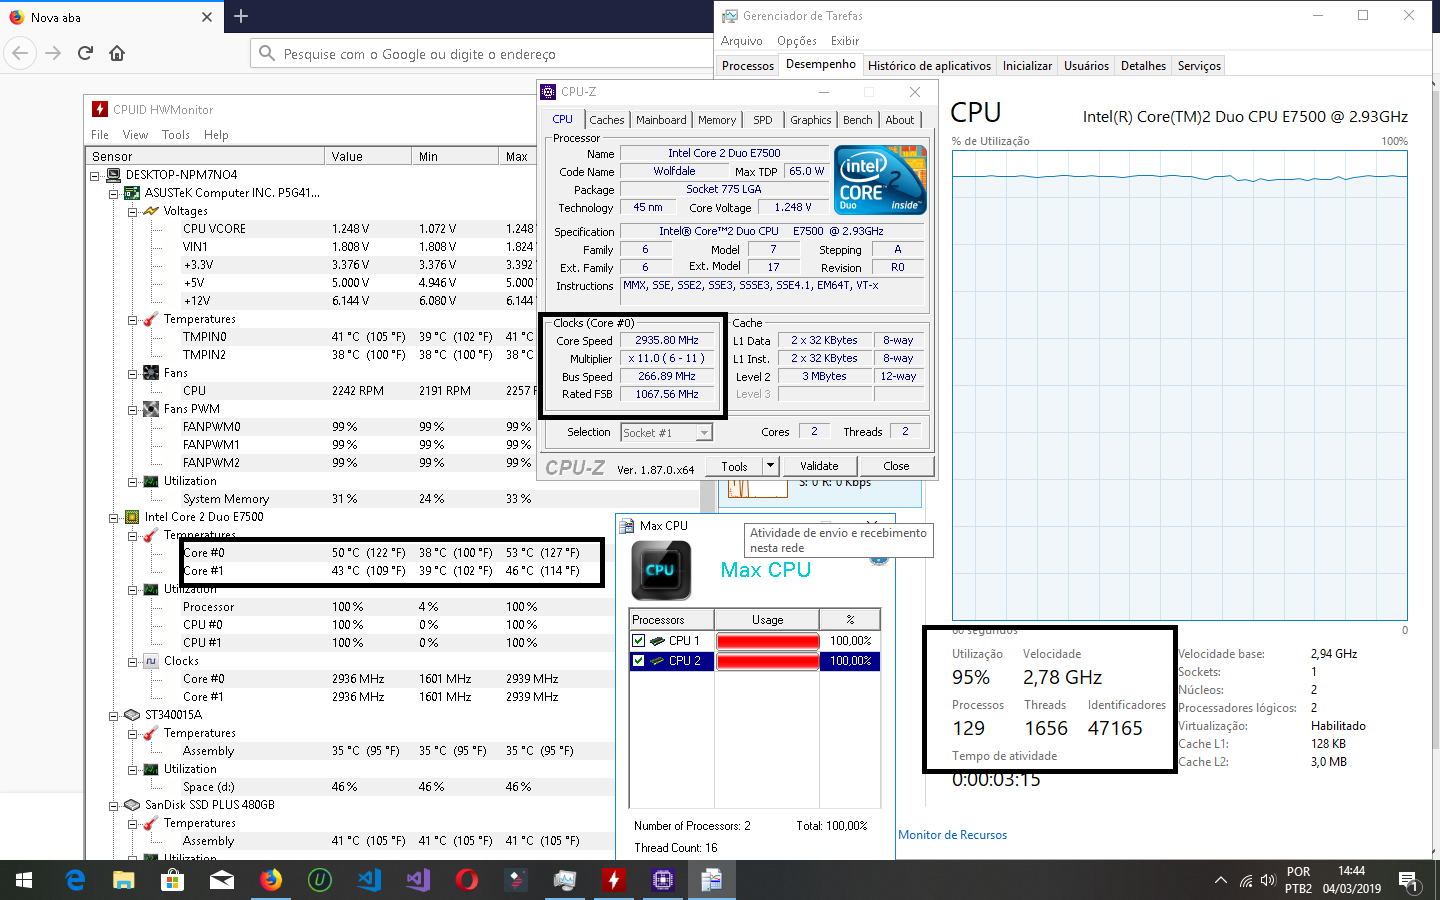The width and height of the screenshot is (1440, 900).
Task: Click the Close button in CPU-Z
Action: (896, 466)
